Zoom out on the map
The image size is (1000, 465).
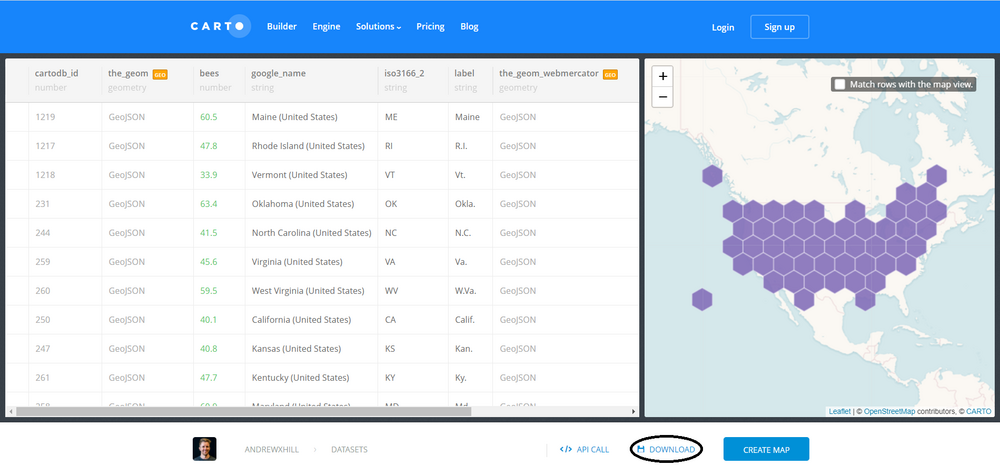click(662, 97)
